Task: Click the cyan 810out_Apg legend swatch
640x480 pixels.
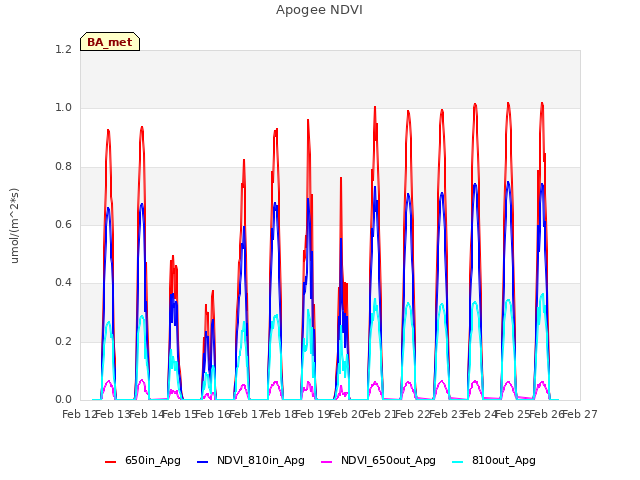Action: [458, 462]
